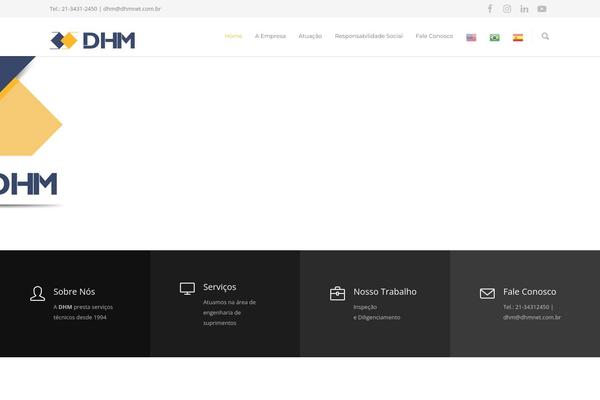Click the large DHM slider image
Viewport: 600px width, 400px height.
click(x=31, y=132)
